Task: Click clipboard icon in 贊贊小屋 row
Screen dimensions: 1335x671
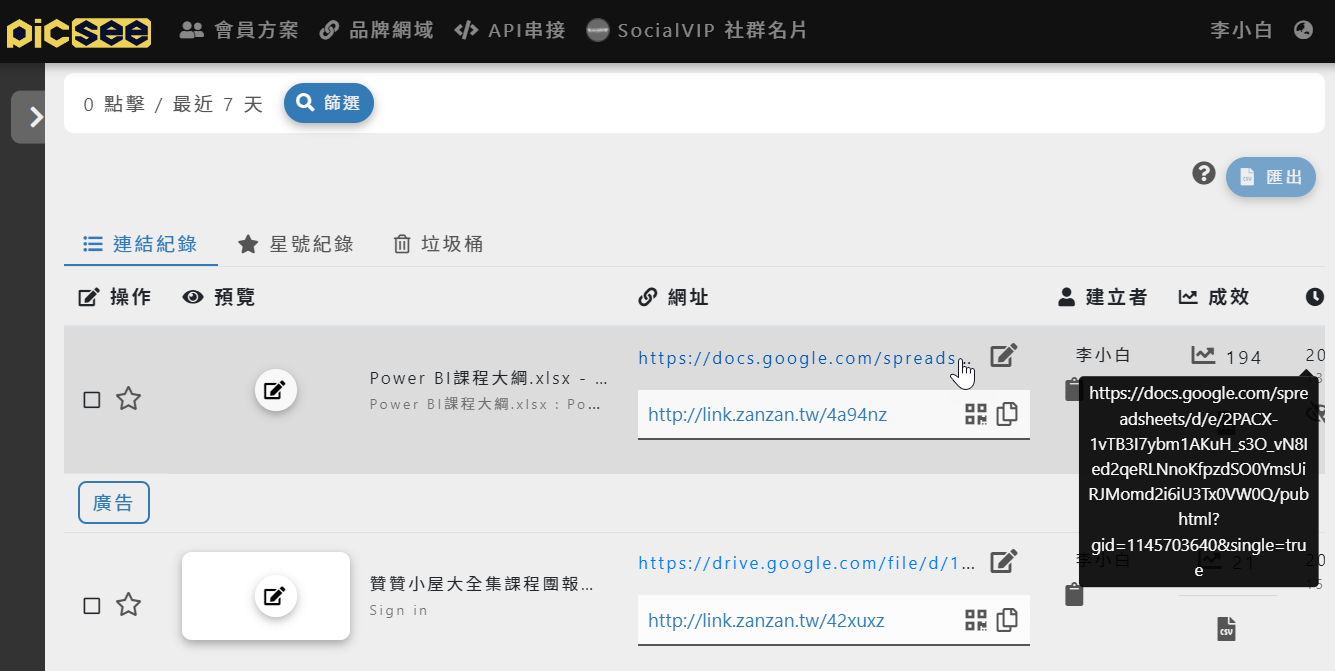Action: (1075, 595)
